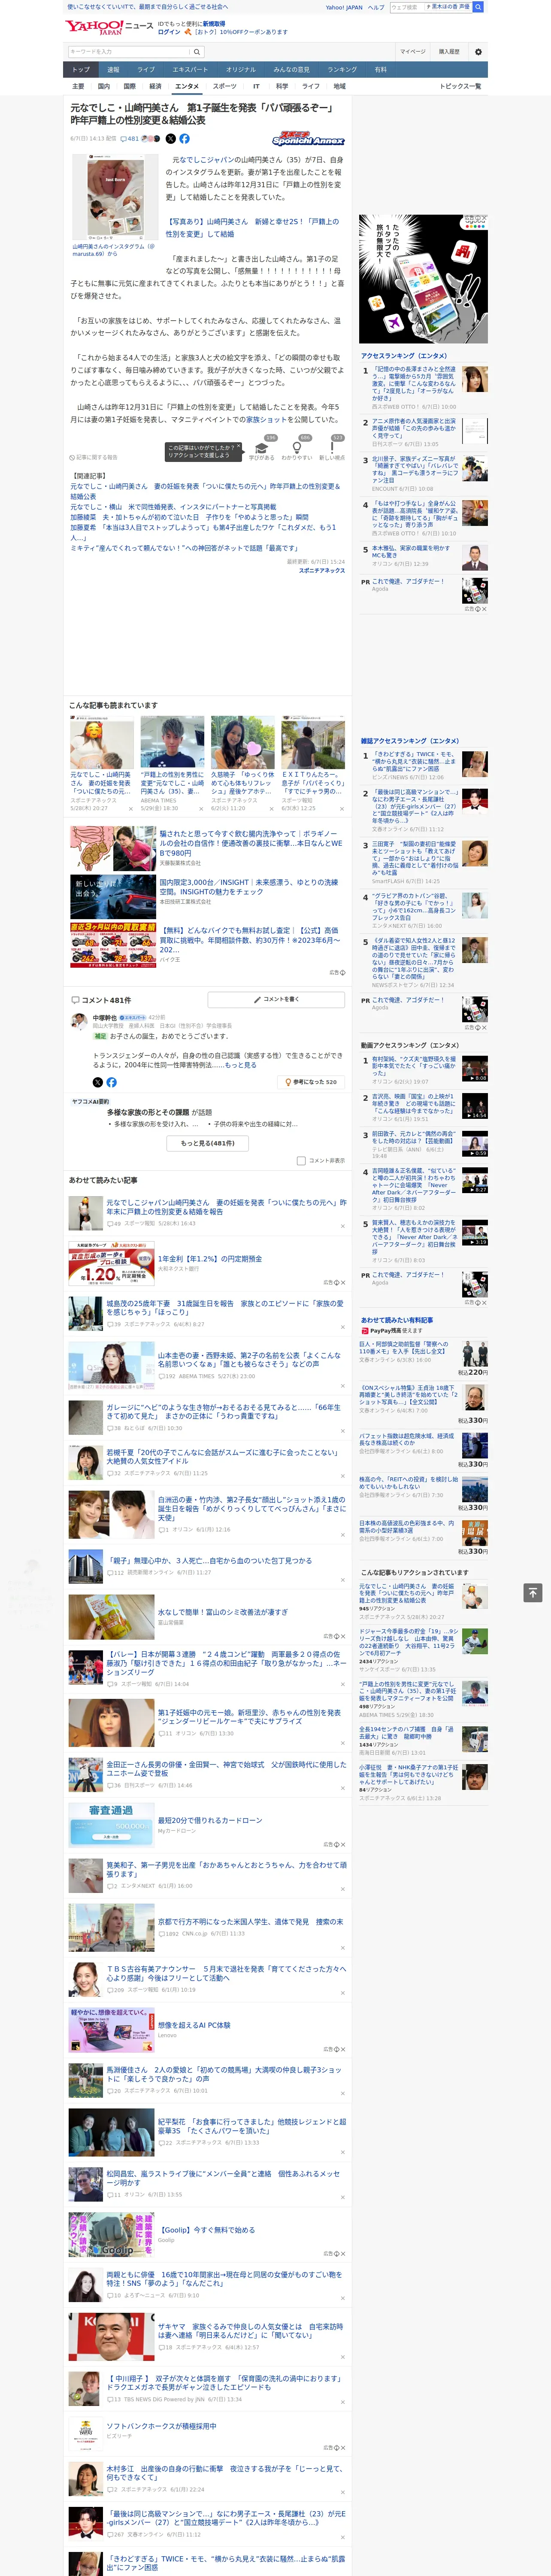Open the スポニチアネックス source link under the article
Screen dimensions: 551x2576
322,570
